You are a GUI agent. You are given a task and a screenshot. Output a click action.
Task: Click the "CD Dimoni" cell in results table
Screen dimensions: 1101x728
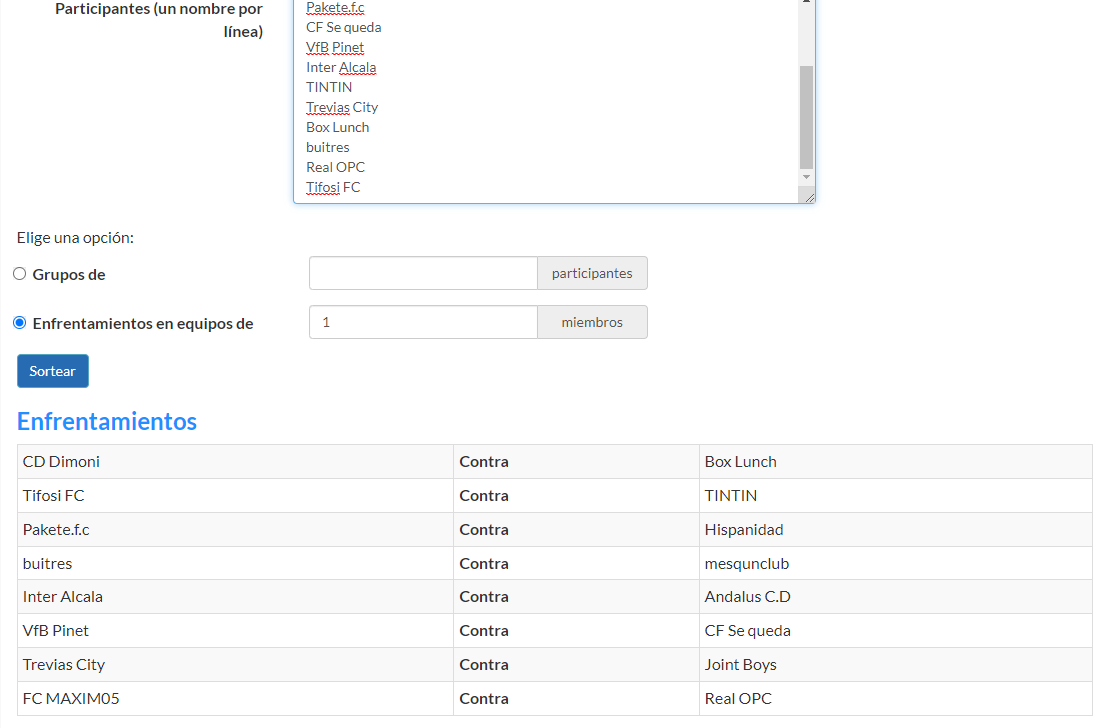click(62, 461)
